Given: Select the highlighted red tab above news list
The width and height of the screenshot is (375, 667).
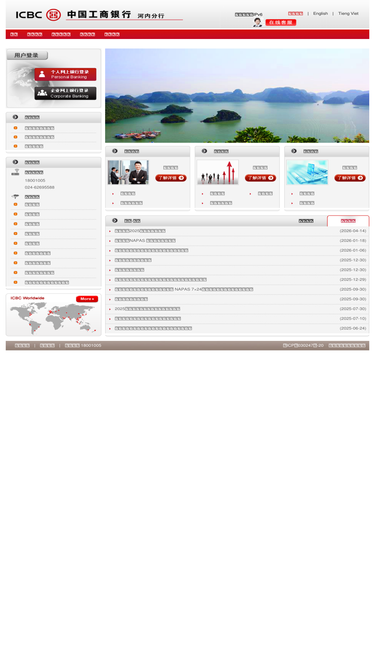Looking at the screenshot, I should tap(348, 221).
